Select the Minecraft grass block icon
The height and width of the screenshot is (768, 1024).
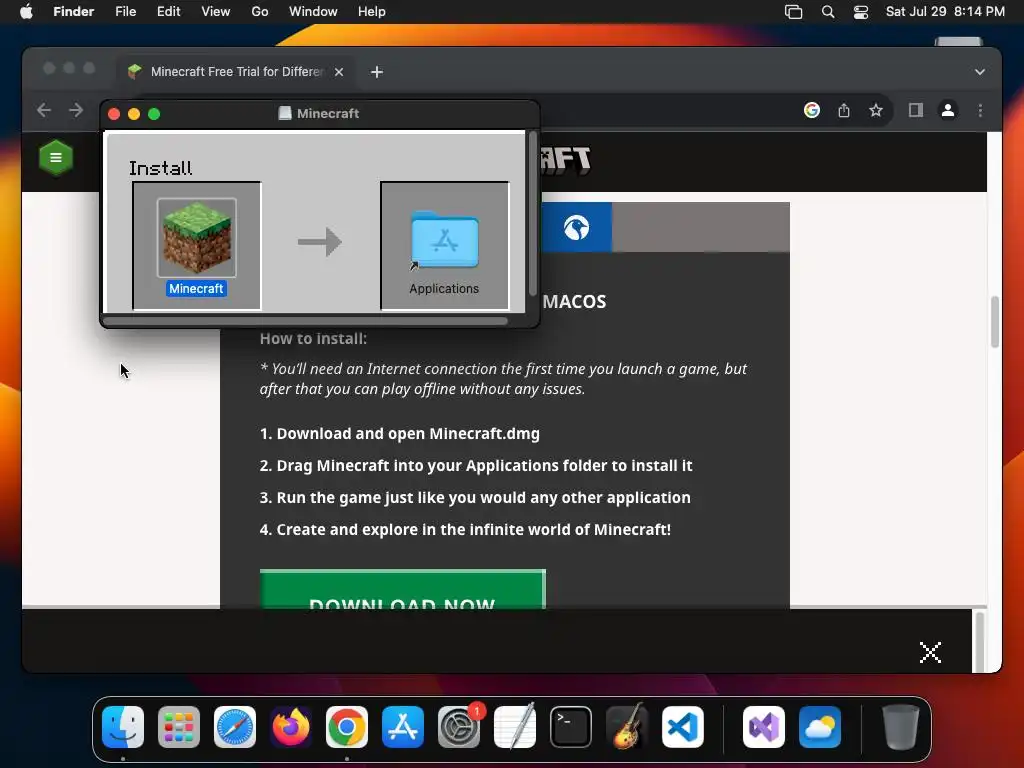click(197, 238)
